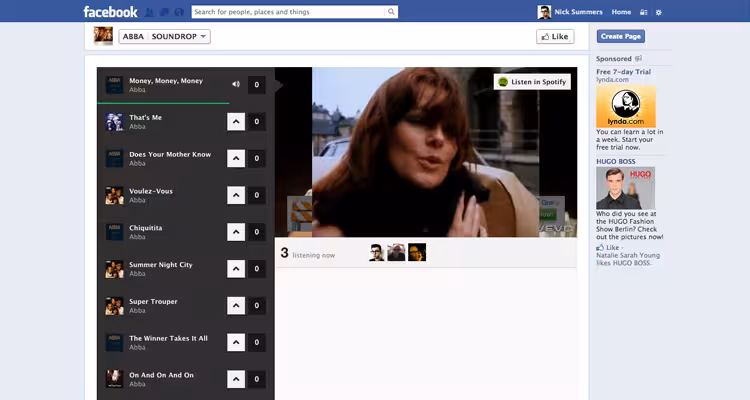Viewport: 750px width, 400px height.
Task: Open account settings gear icon
Action: 659,12
